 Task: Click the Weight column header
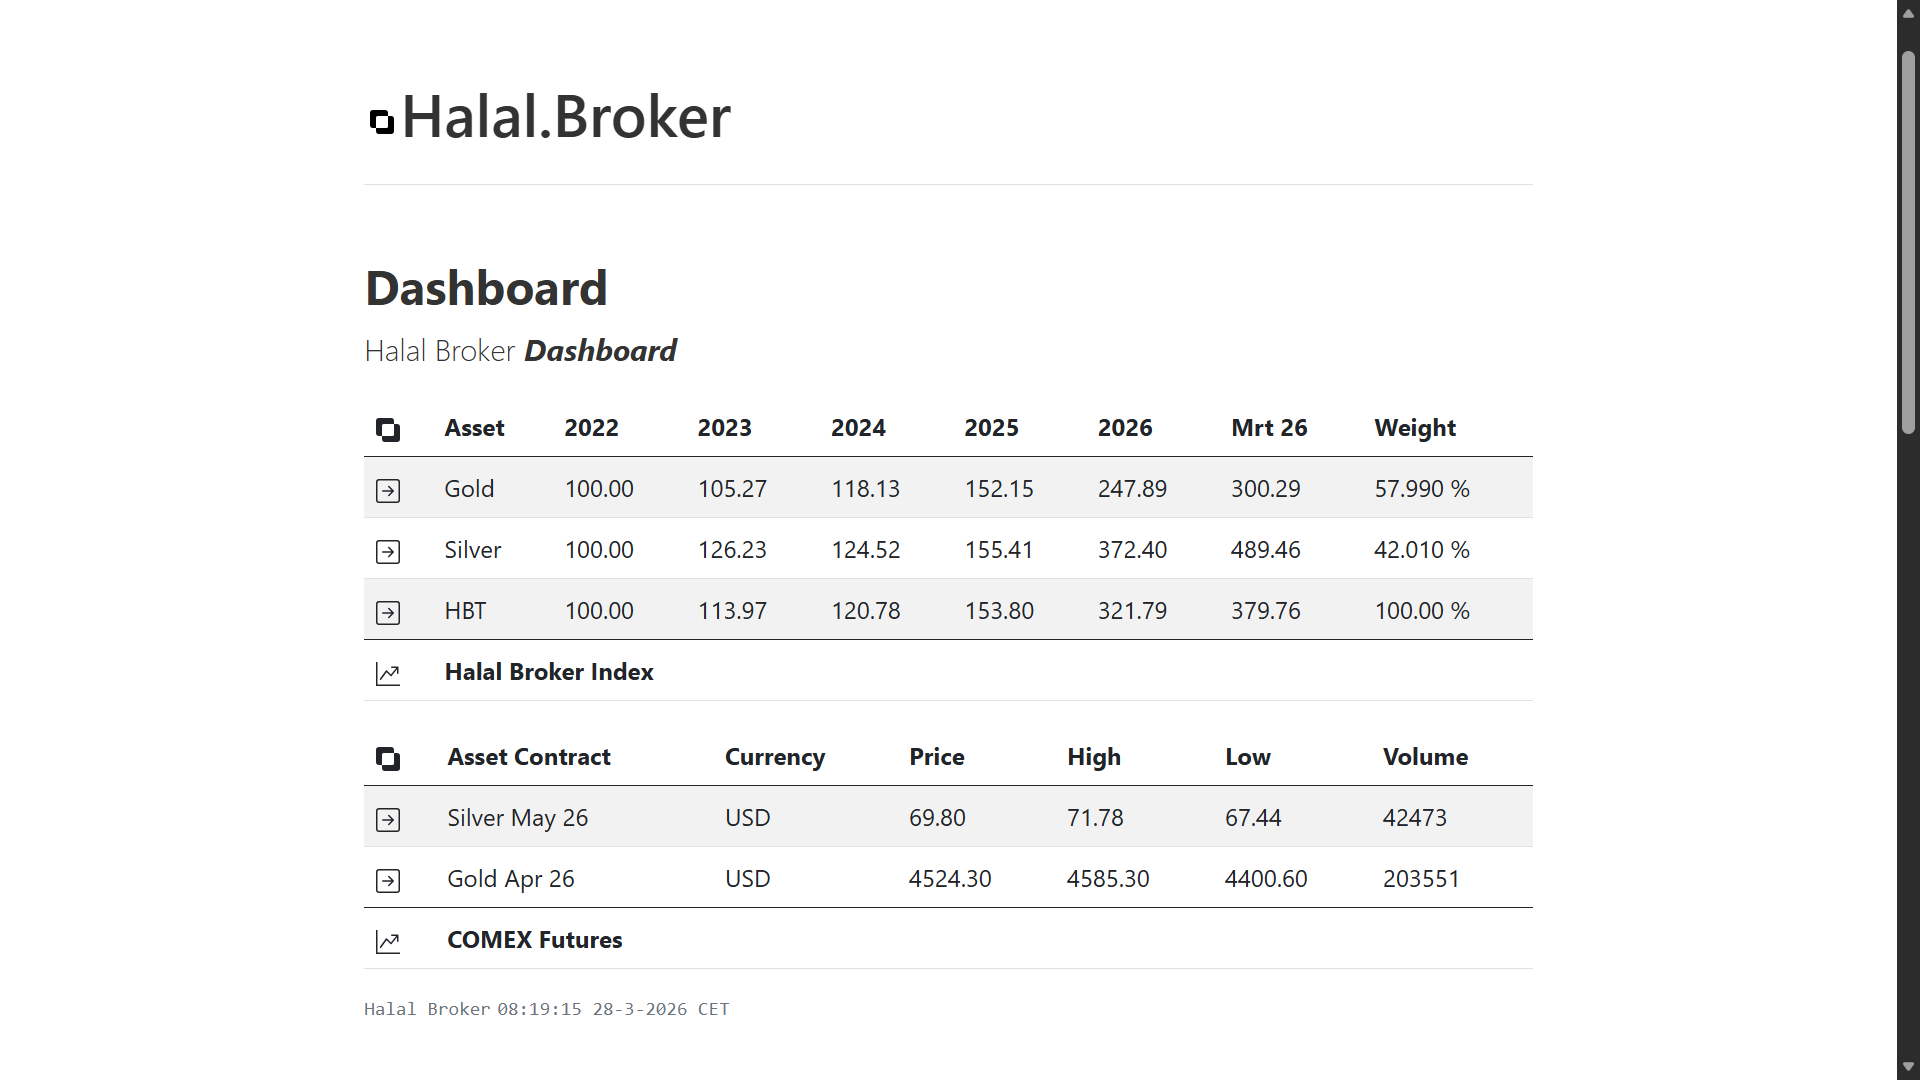point(1415,428)
